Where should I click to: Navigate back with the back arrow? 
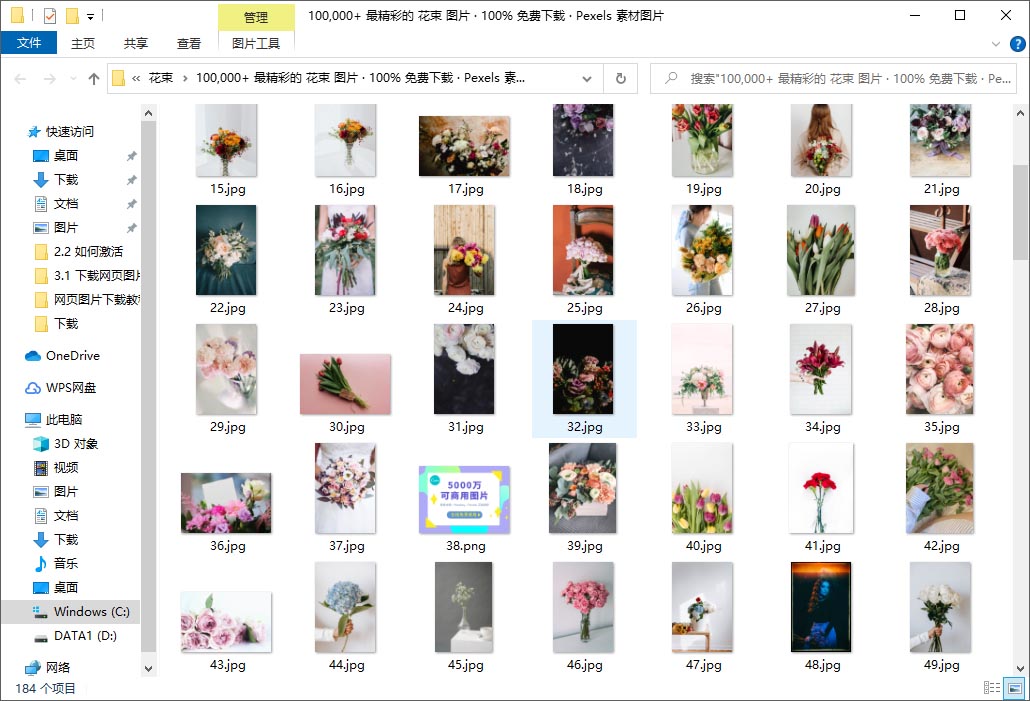point(21,78)
